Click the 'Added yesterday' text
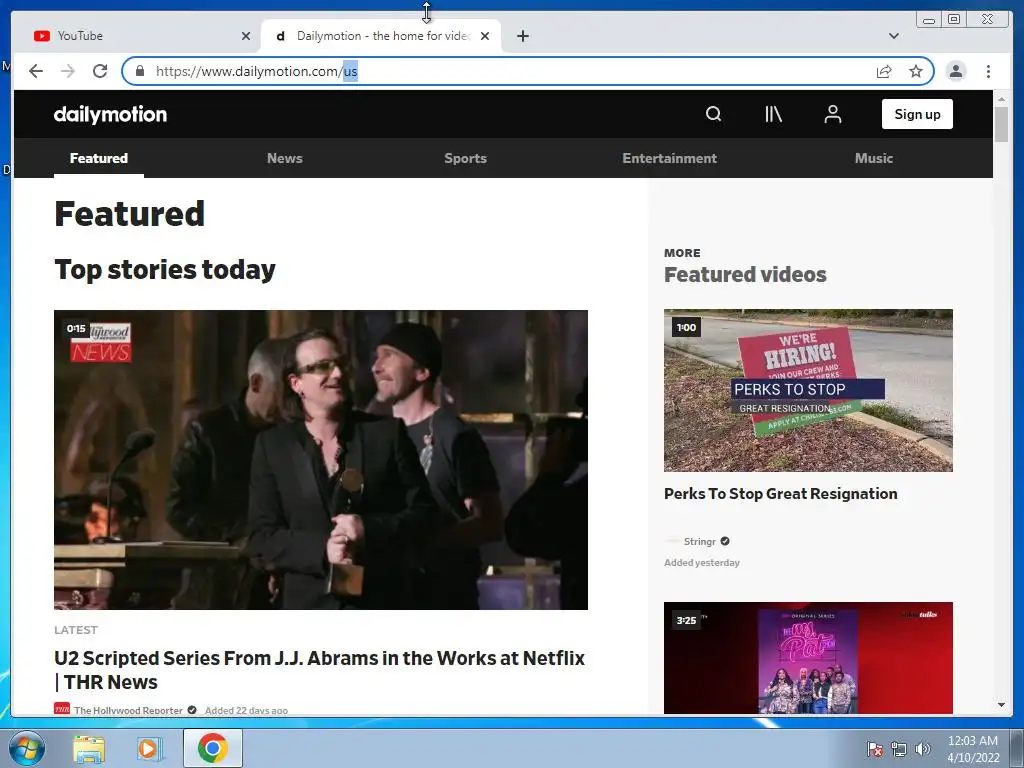Viewport: 1024px width, 768px height. (701, 563)
